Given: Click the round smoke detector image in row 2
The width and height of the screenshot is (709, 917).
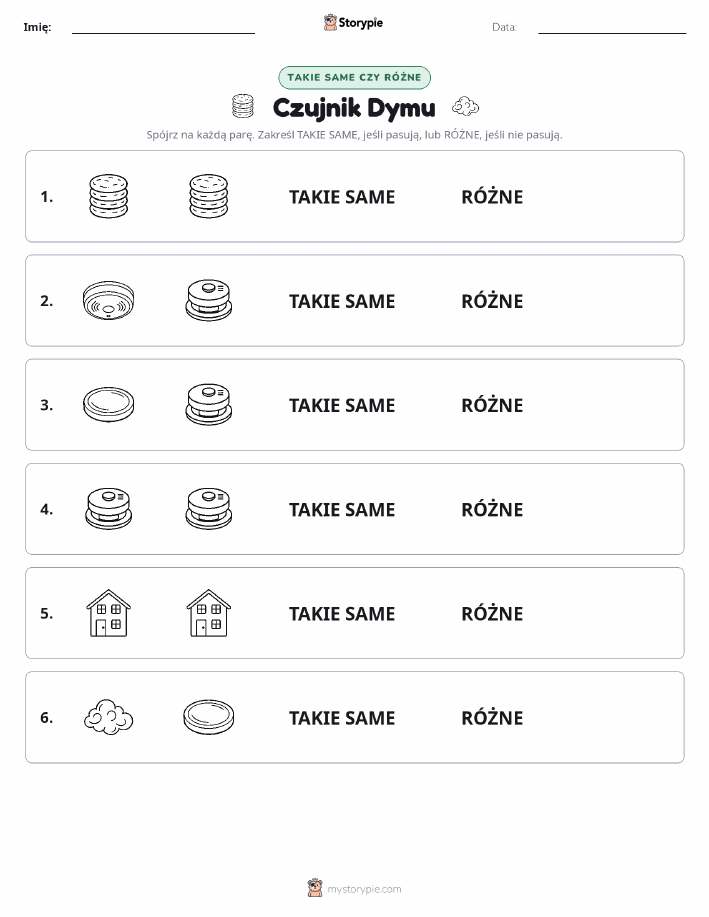Looking at the screenshot, I should point(108,300).
